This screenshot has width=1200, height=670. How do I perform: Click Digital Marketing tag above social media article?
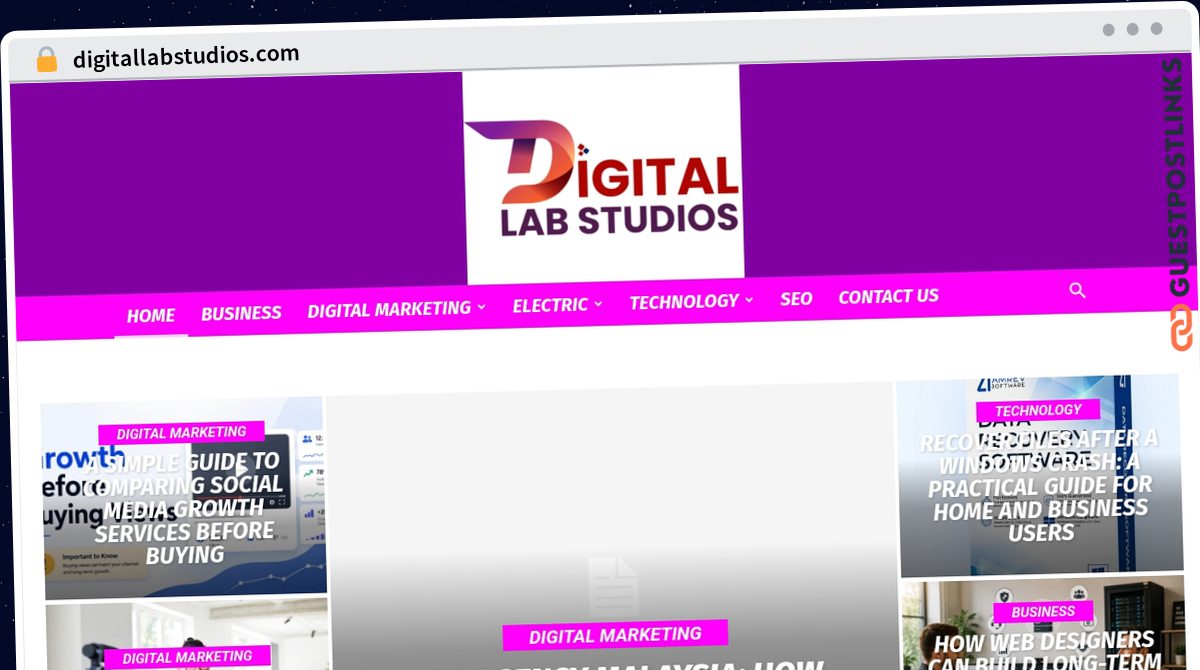[x=181, y=433]
